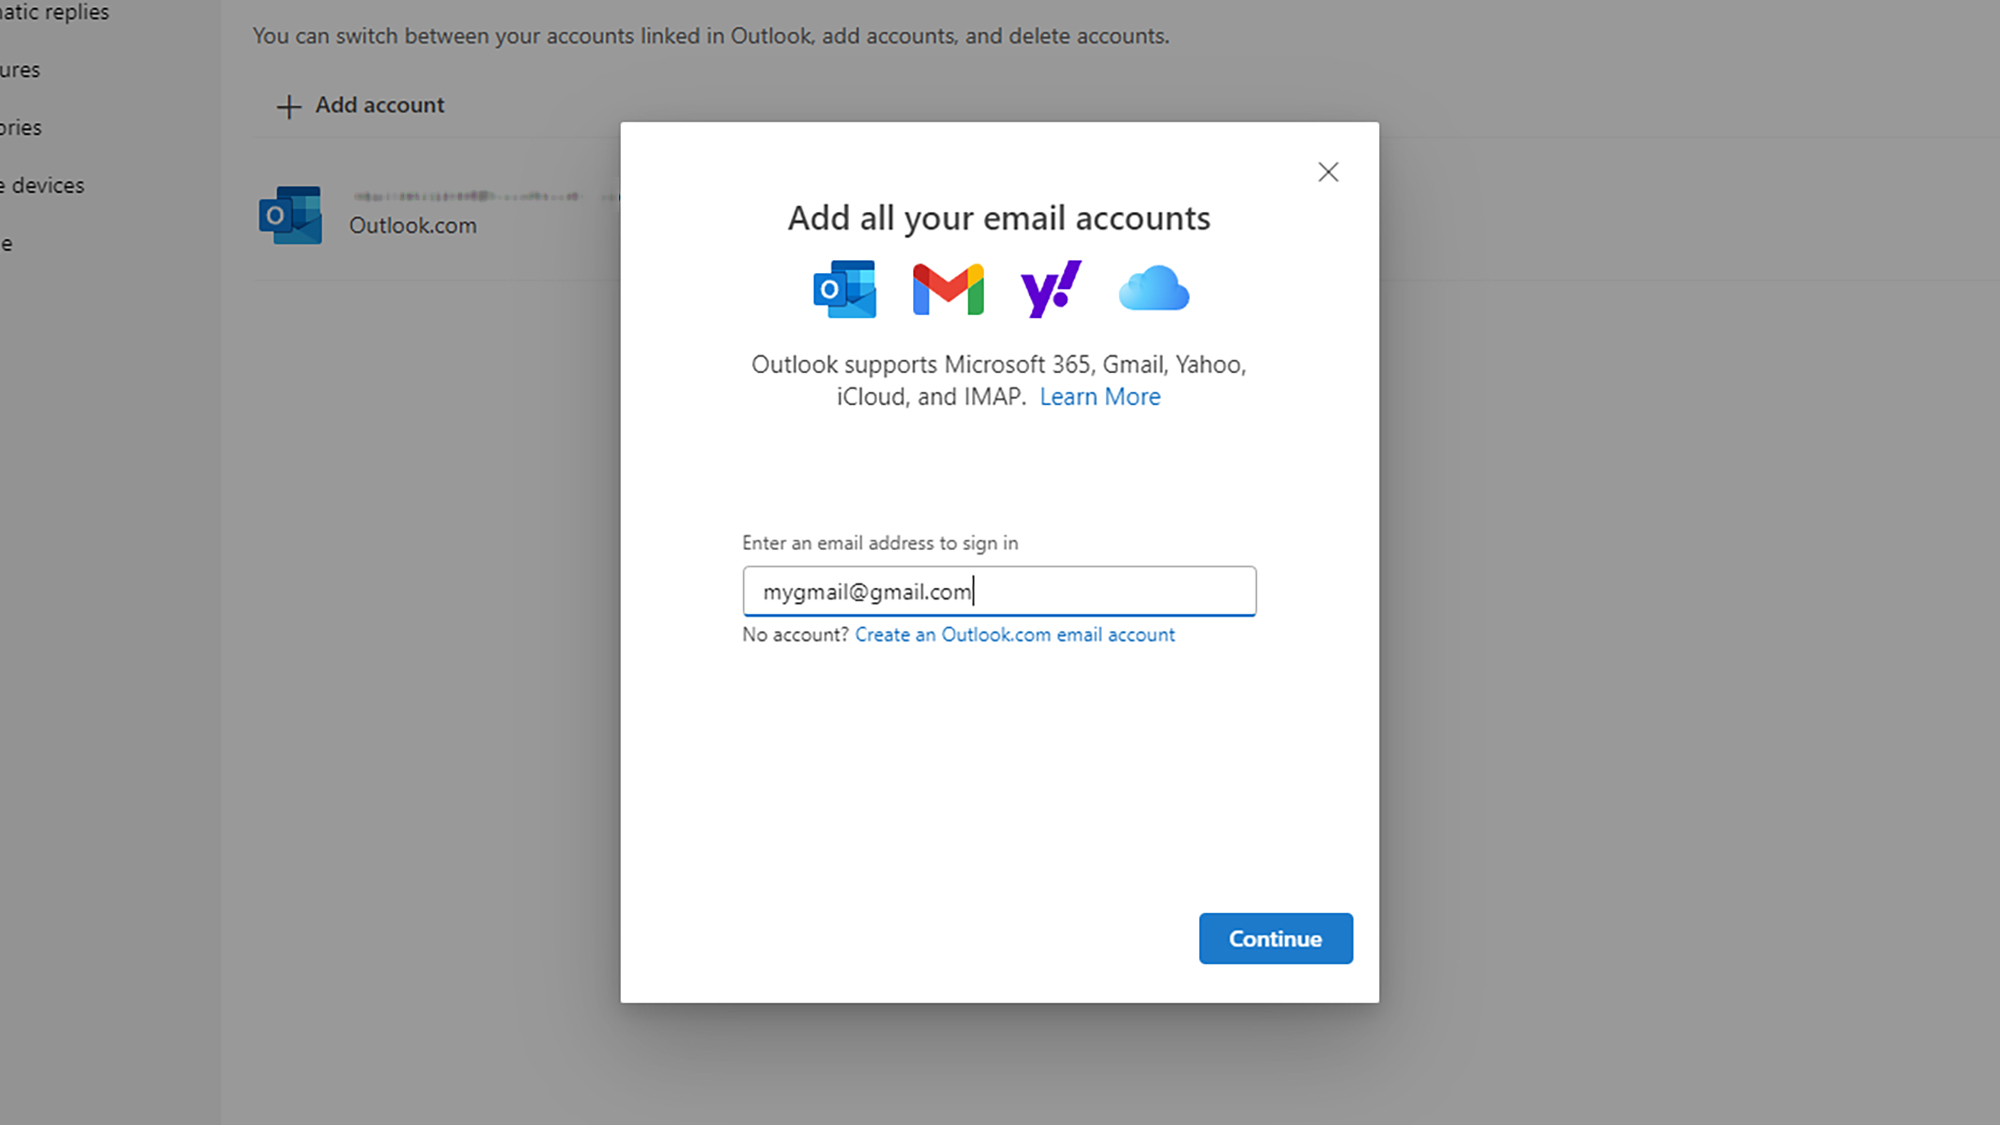Click the Outlook icon in the dialog
This screenshot has width=2000, height=1125.
845,290
